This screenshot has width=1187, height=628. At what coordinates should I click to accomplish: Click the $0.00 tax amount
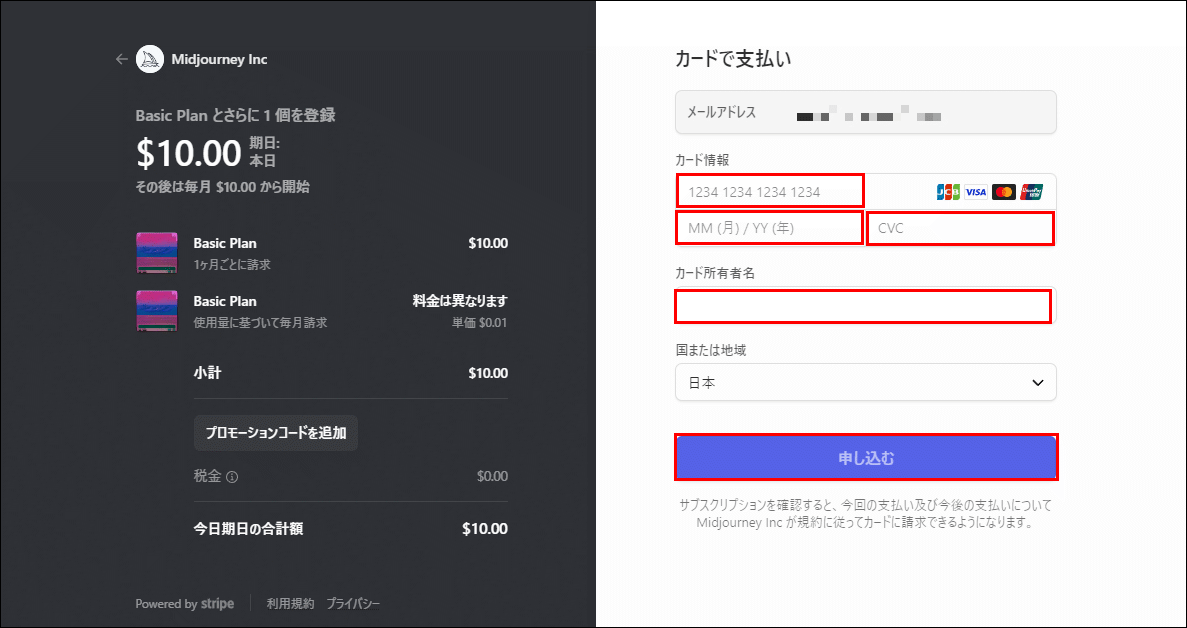click(492, 477)
